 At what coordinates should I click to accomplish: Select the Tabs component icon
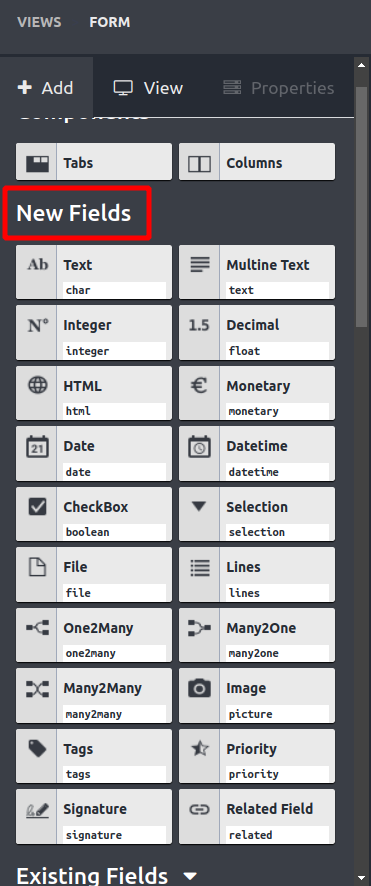point(37,163)
